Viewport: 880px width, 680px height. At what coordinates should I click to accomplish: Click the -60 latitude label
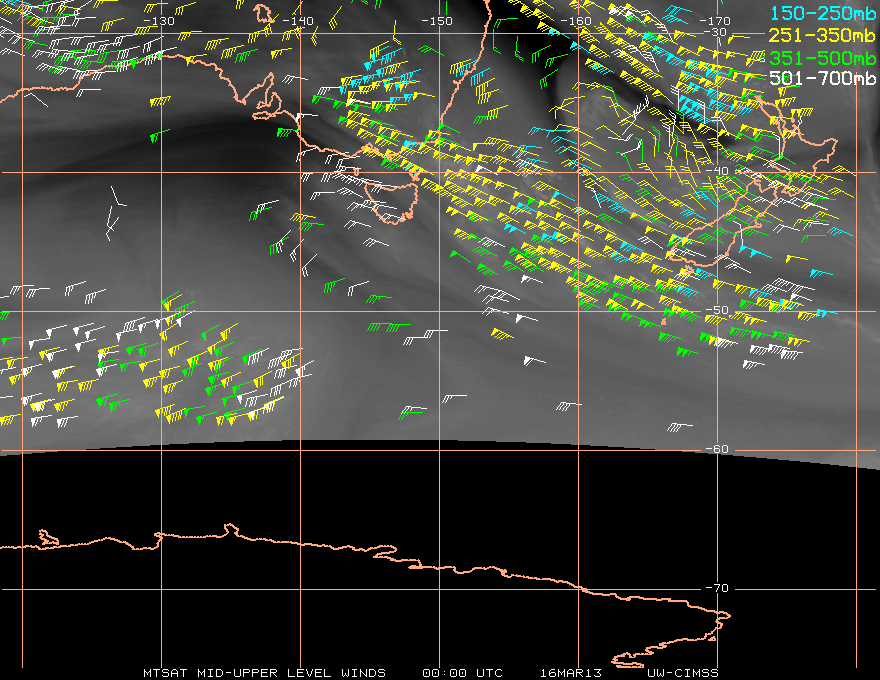(x=717, y=449)
